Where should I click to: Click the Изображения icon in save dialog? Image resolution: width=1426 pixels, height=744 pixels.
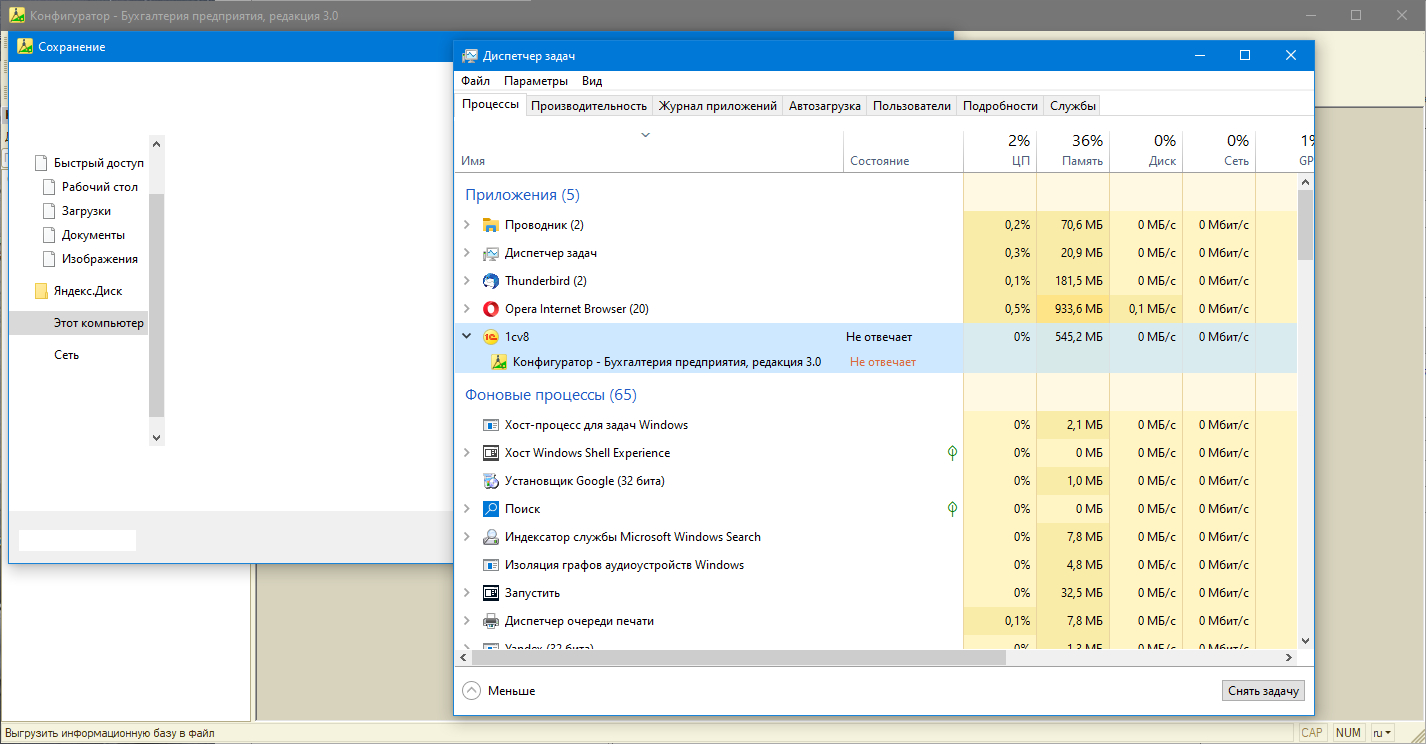coord(49,259)
